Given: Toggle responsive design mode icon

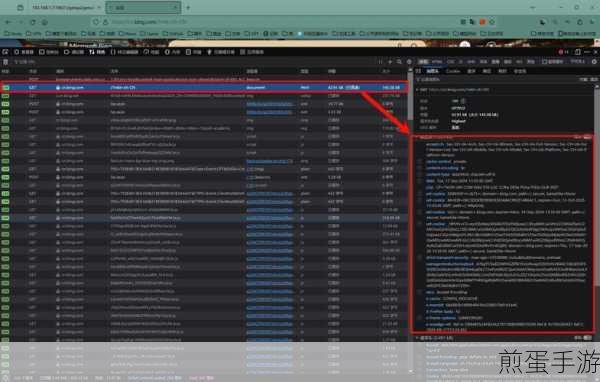Looking at the screenshot, I should [578, 52].
